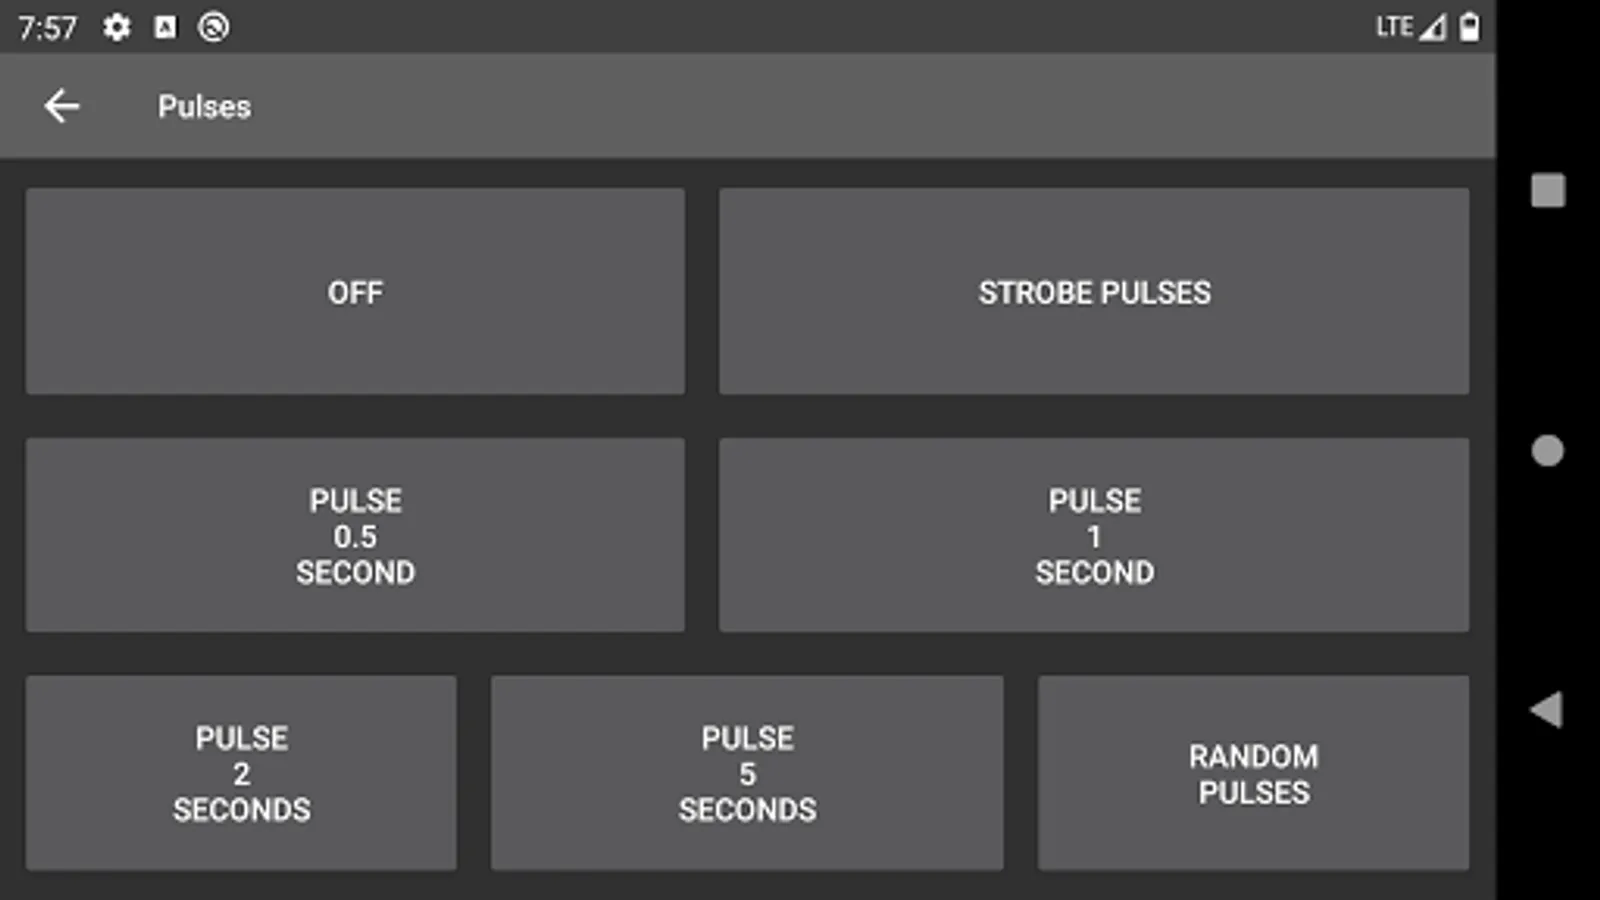Screen dimensions: 1600x900
Task: Click empty toolbar area right of Pulses
Action: [850, 106]
